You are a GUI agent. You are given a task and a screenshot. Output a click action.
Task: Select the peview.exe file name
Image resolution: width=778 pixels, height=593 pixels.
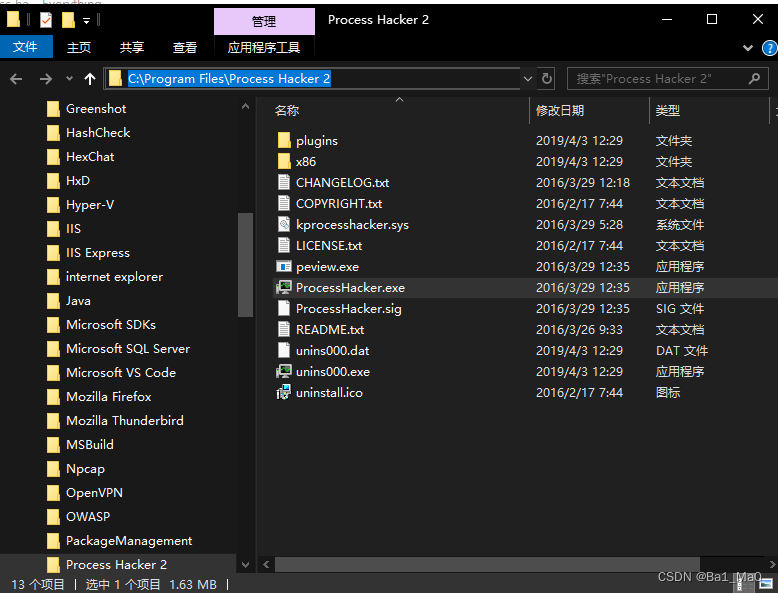(327, 267)
